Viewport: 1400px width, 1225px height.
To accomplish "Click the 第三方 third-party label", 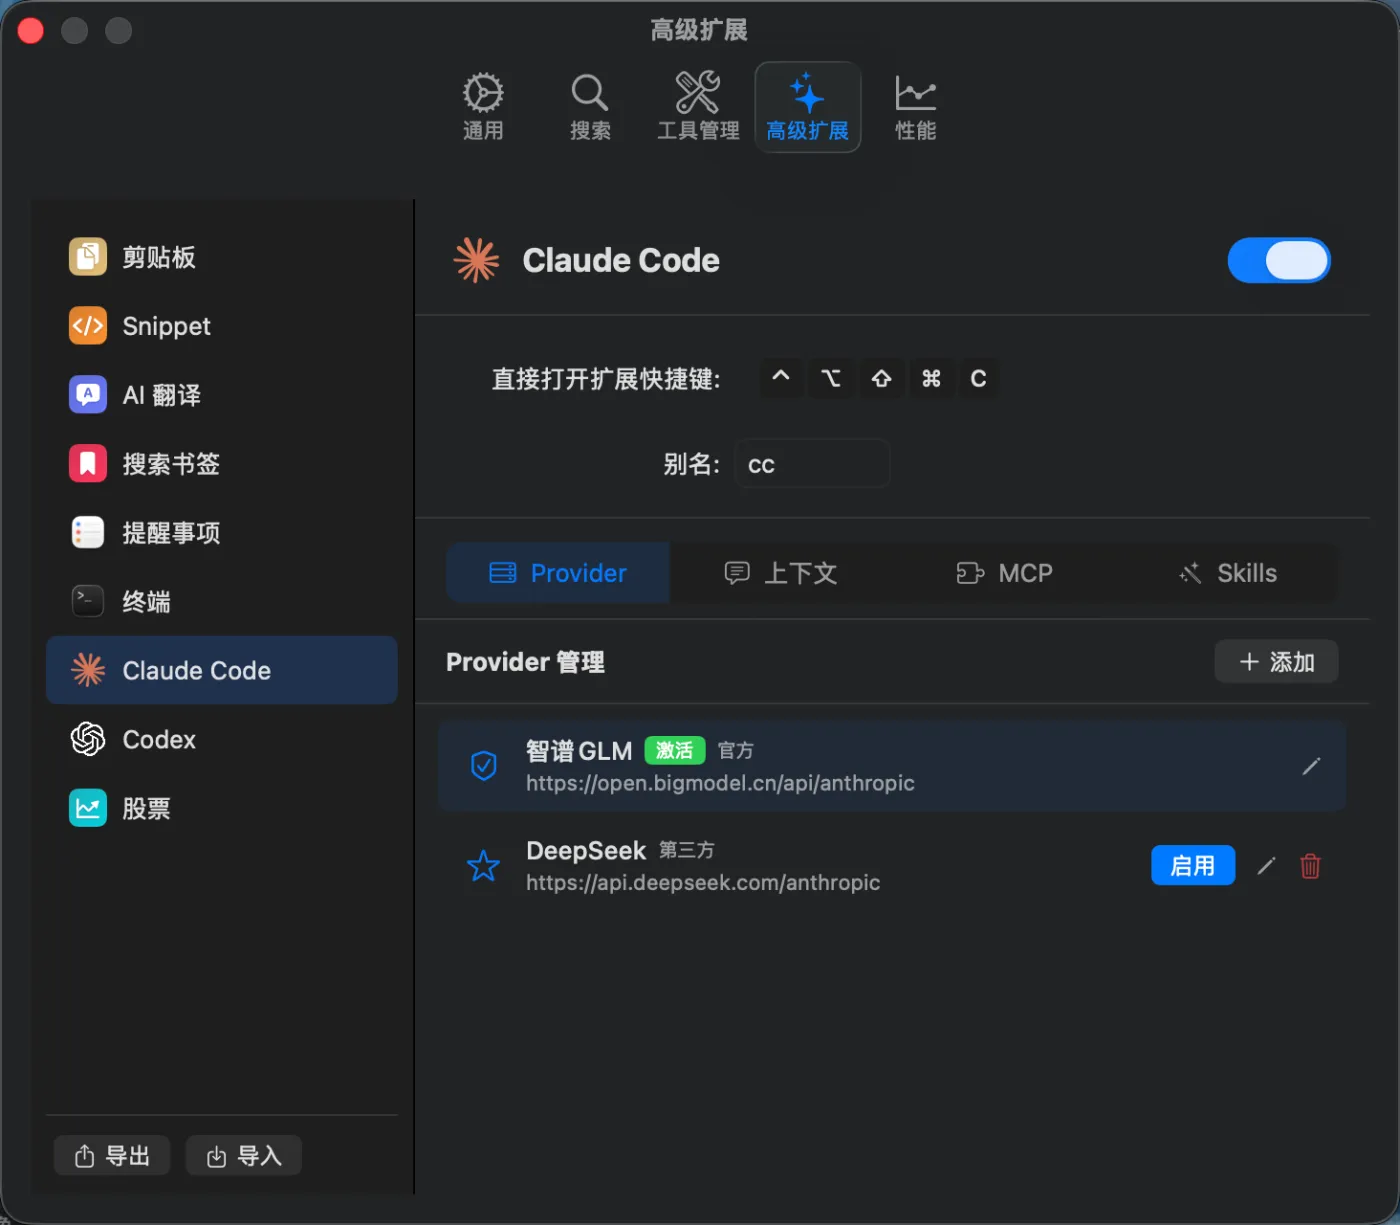I will 687,850.
